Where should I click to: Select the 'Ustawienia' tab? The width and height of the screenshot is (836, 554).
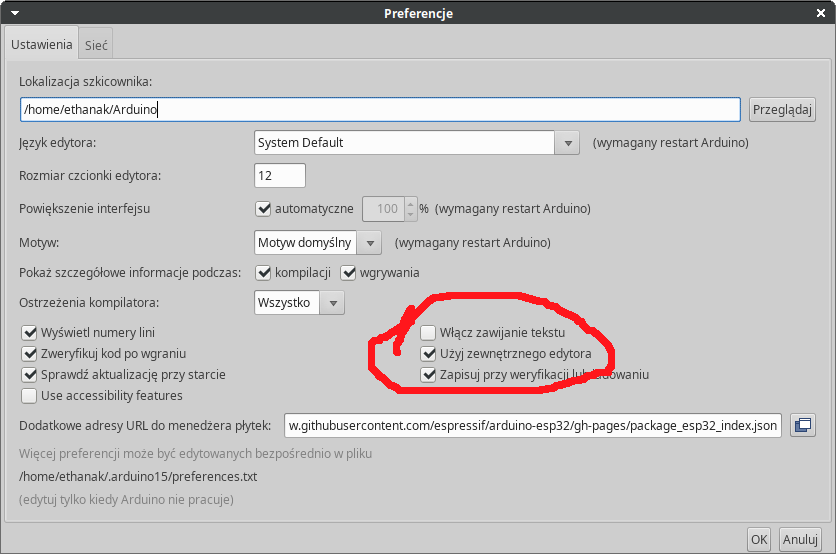(x=42, y=45)
